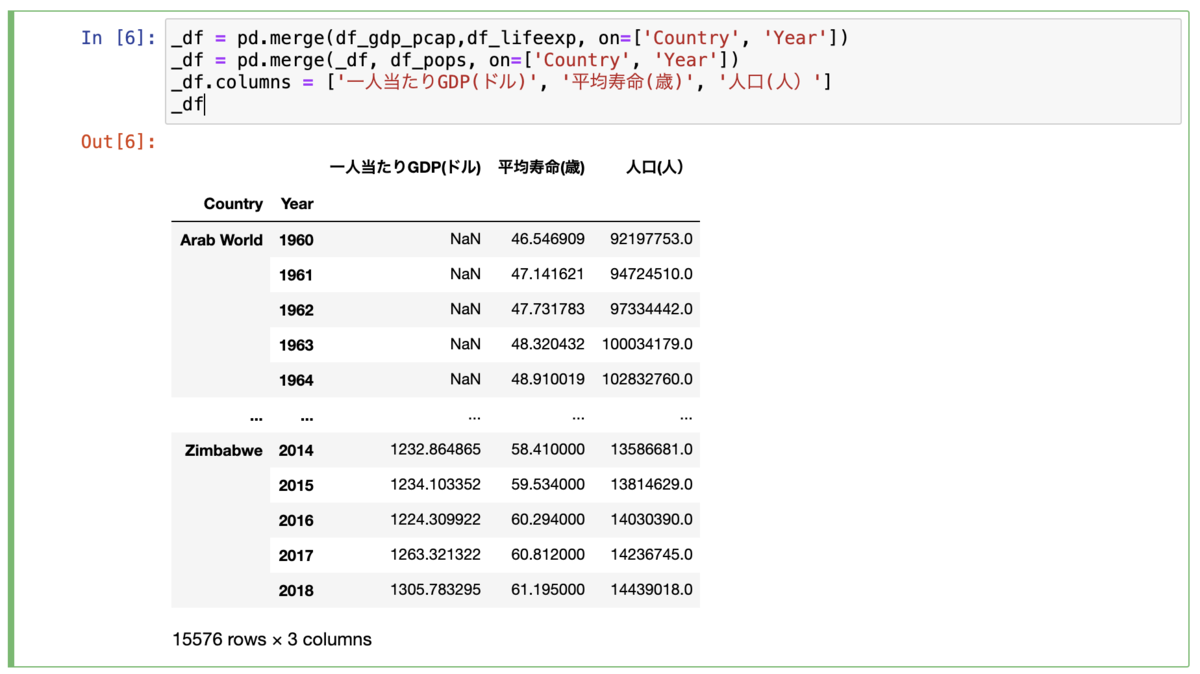Select life expectancy value 59.534000
Screen dimensions: 1200x674
coord(548,484)
